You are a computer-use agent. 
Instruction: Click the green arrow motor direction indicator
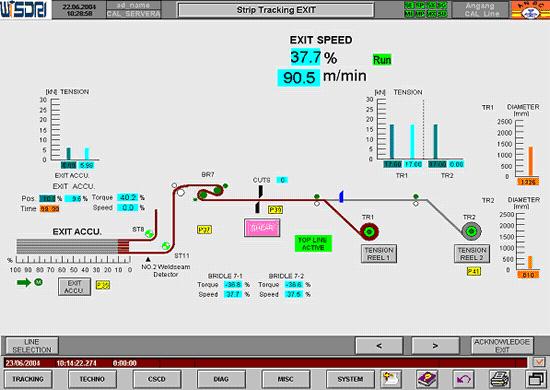(24, 282)
